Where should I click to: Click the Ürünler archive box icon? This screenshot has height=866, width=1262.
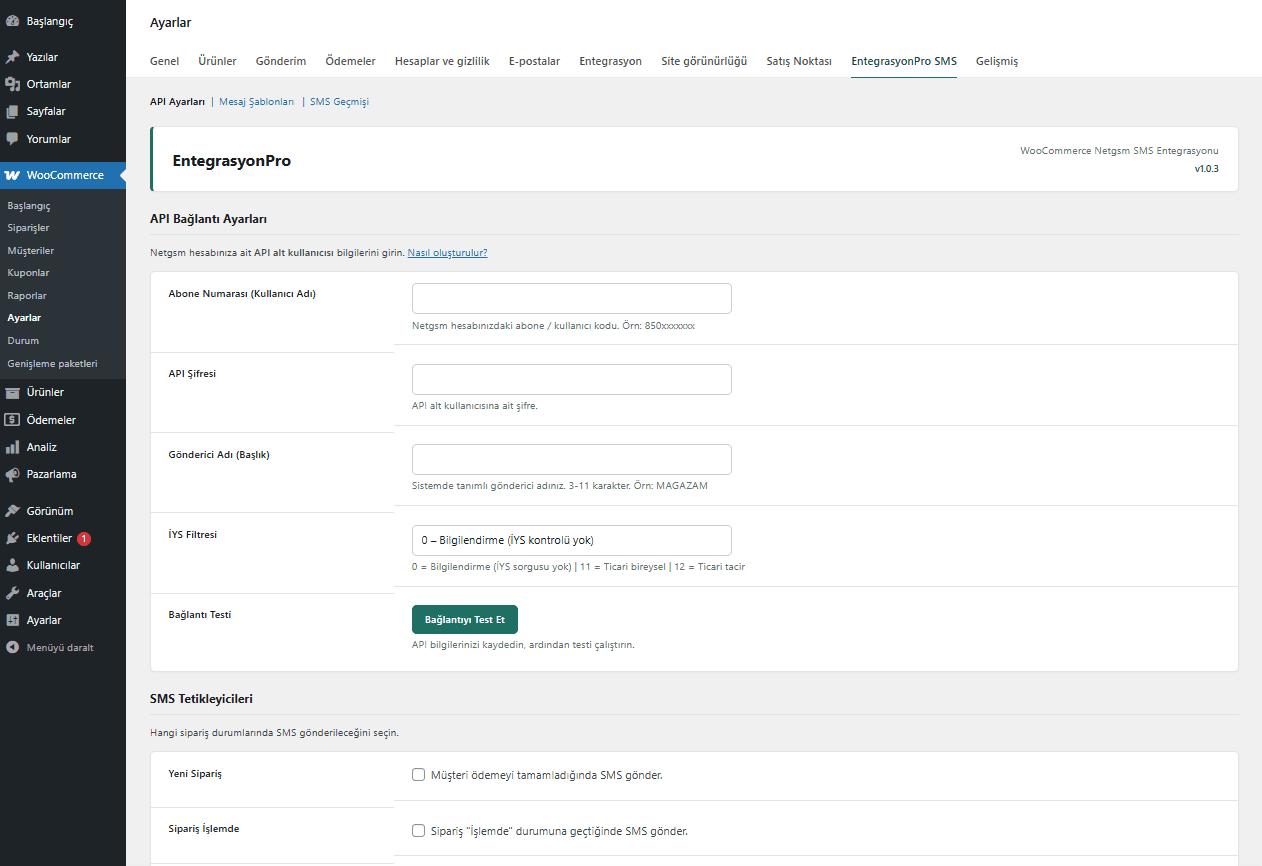tap(12, 392)
